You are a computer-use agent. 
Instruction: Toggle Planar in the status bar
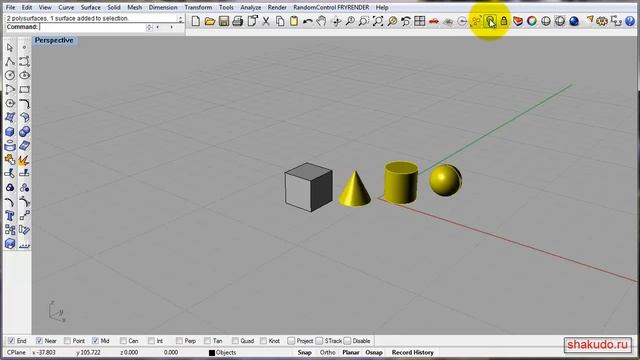[351, 352]
